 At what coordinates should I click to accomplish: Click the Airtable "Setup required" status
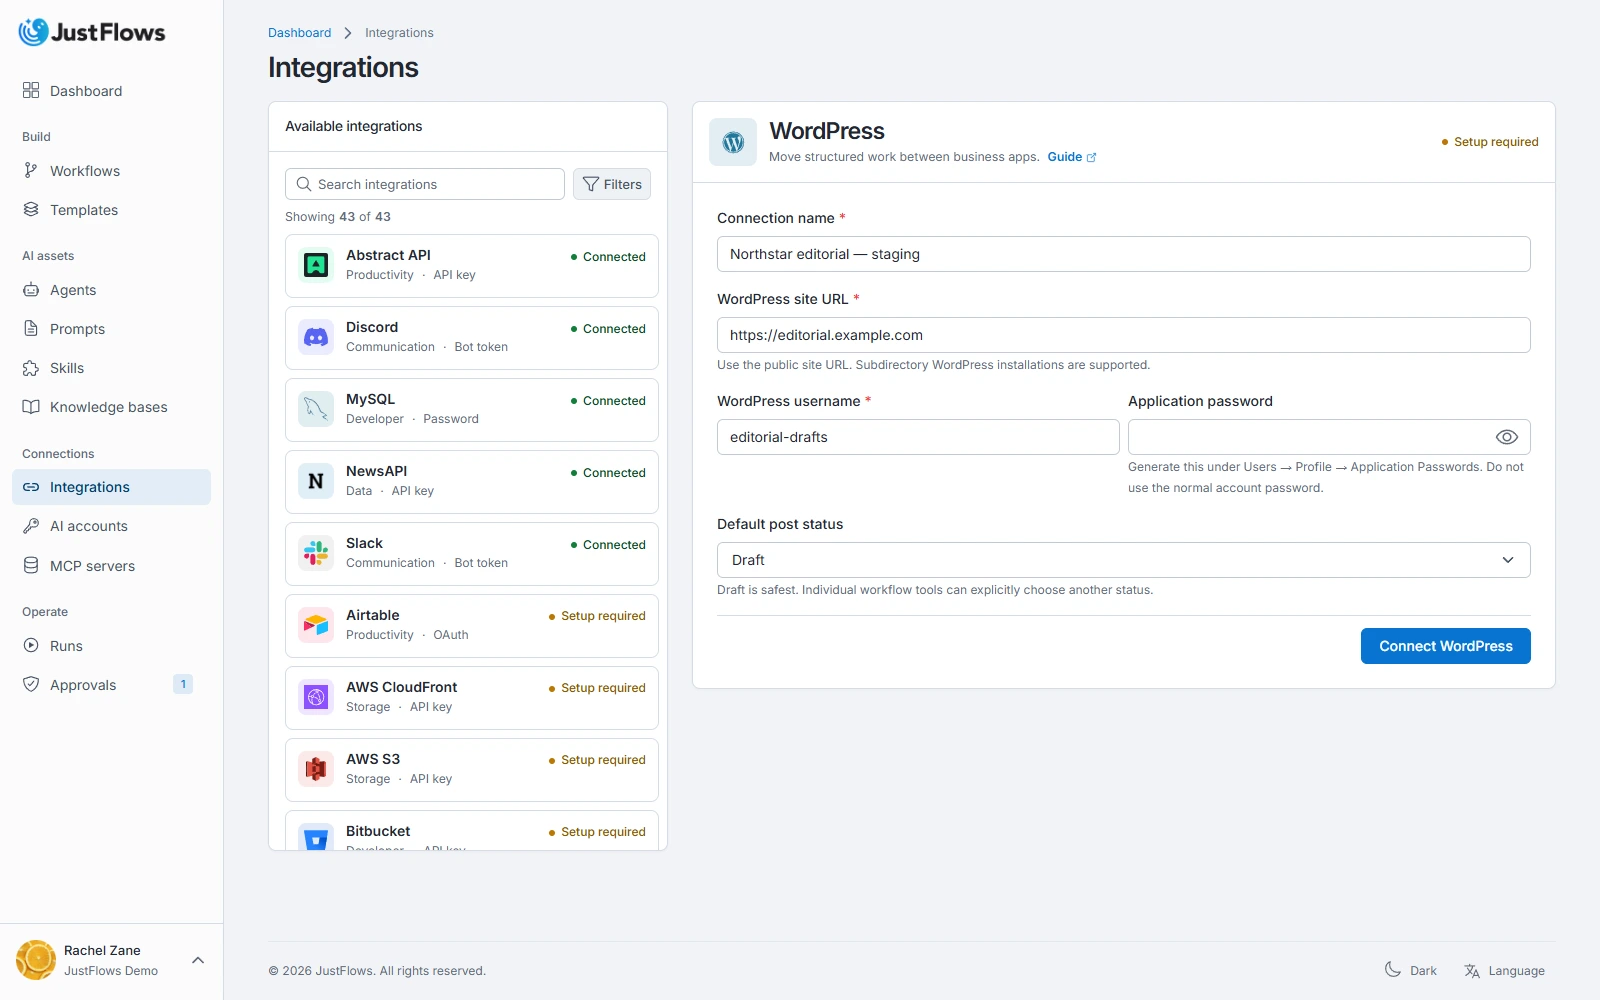pos(597,616)
